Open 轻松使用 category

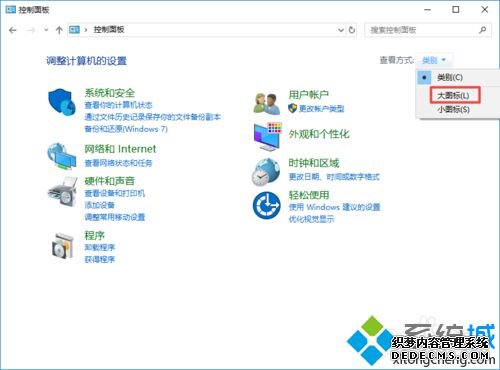[x=309, y=195]
